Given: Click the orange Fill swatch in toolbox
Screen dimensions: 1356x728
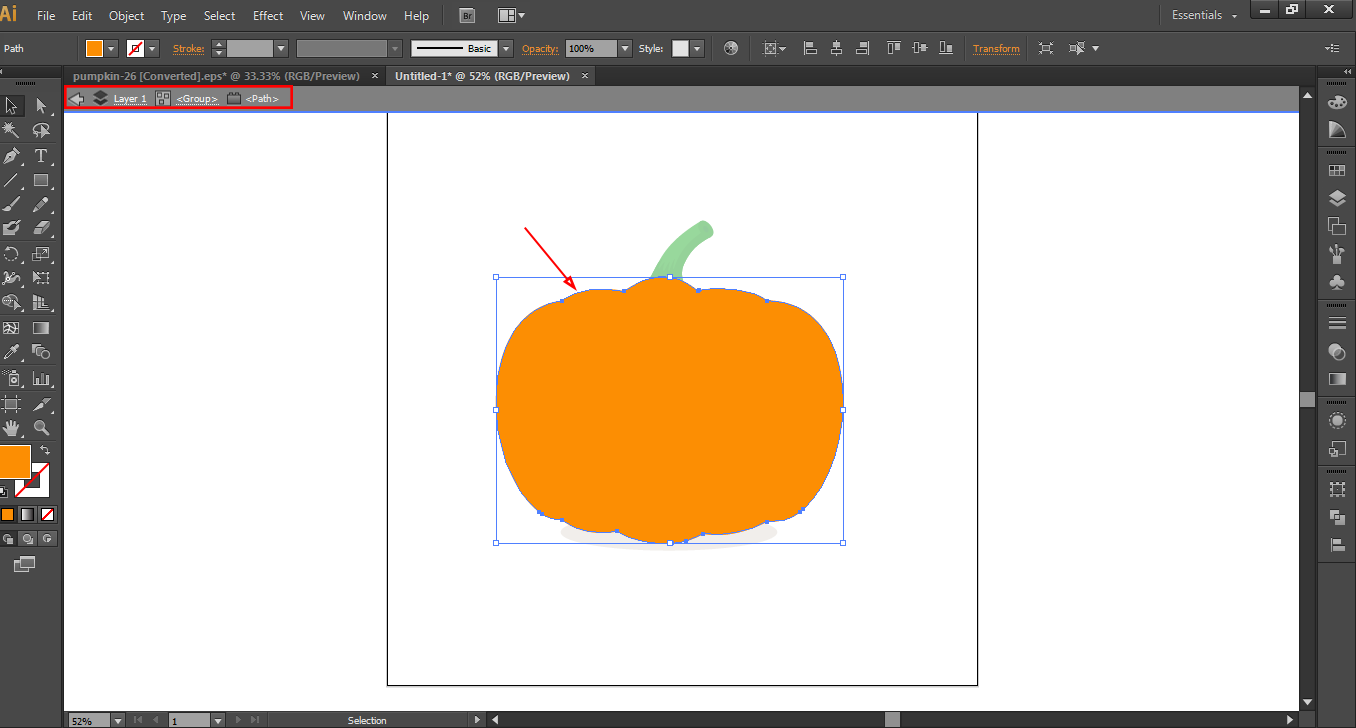Looking at the screenshot, I should pyautogui.click(x=14, y=462).
